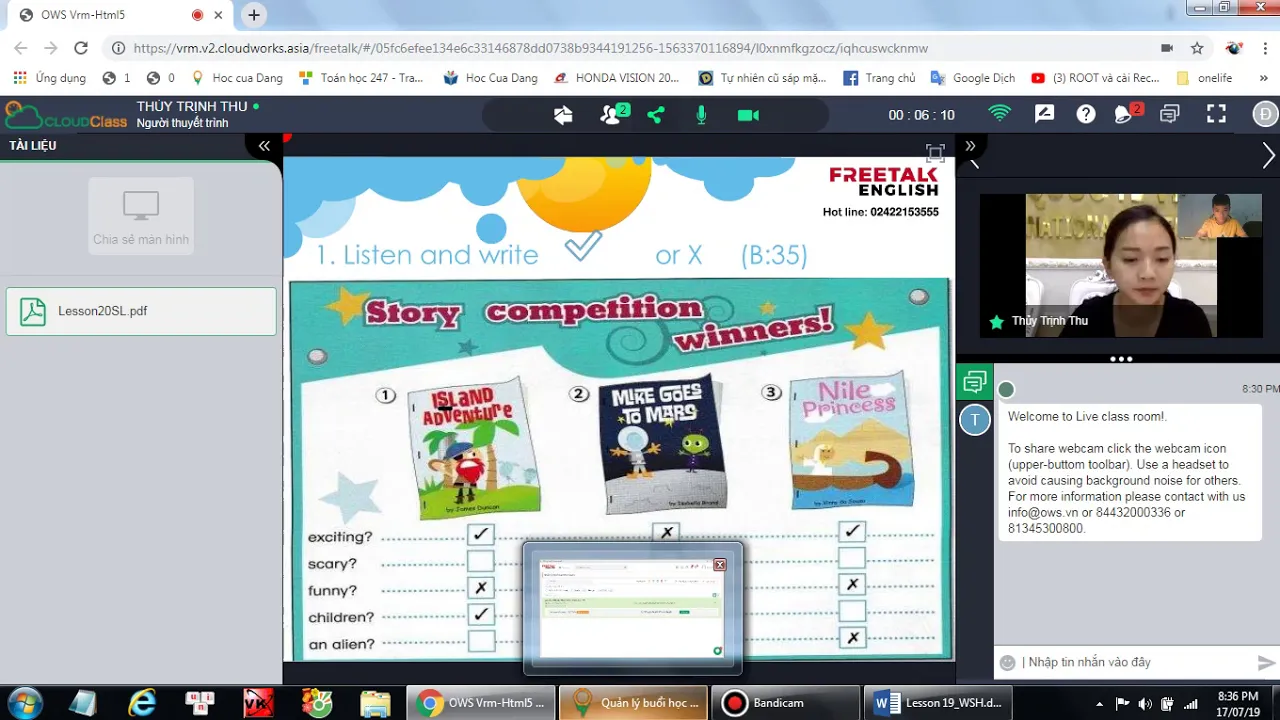Collapse the right side panel chevrons
Viewport: 1280px width, 720px height.
coord(969,146)
